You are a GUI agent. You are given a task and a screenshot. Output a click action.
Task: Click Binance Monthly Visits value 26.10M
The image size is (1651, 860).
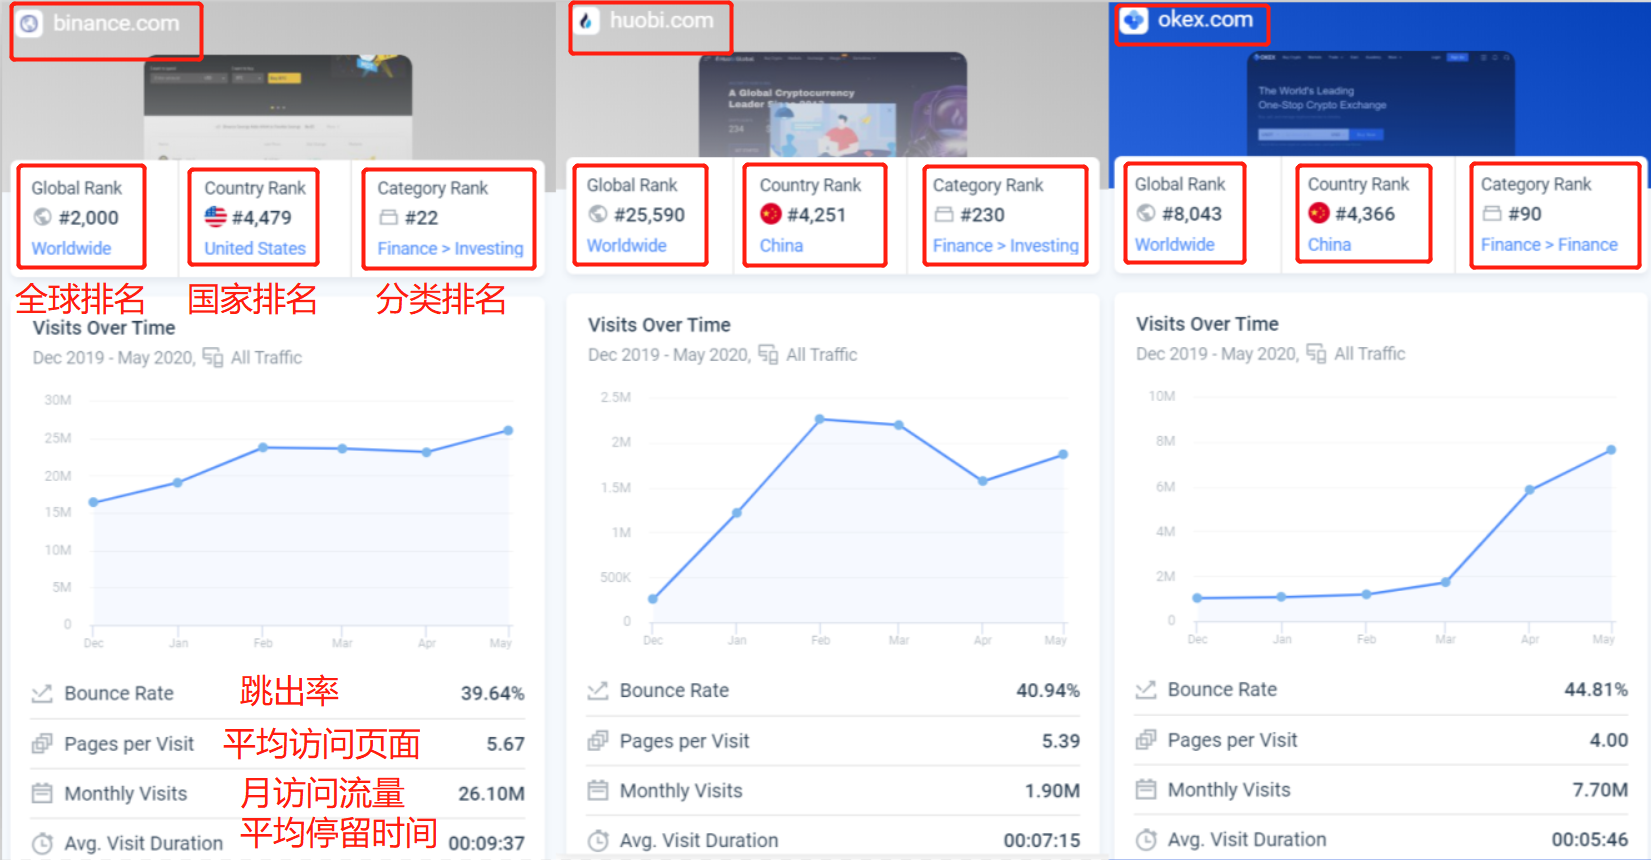coord(491,794)
